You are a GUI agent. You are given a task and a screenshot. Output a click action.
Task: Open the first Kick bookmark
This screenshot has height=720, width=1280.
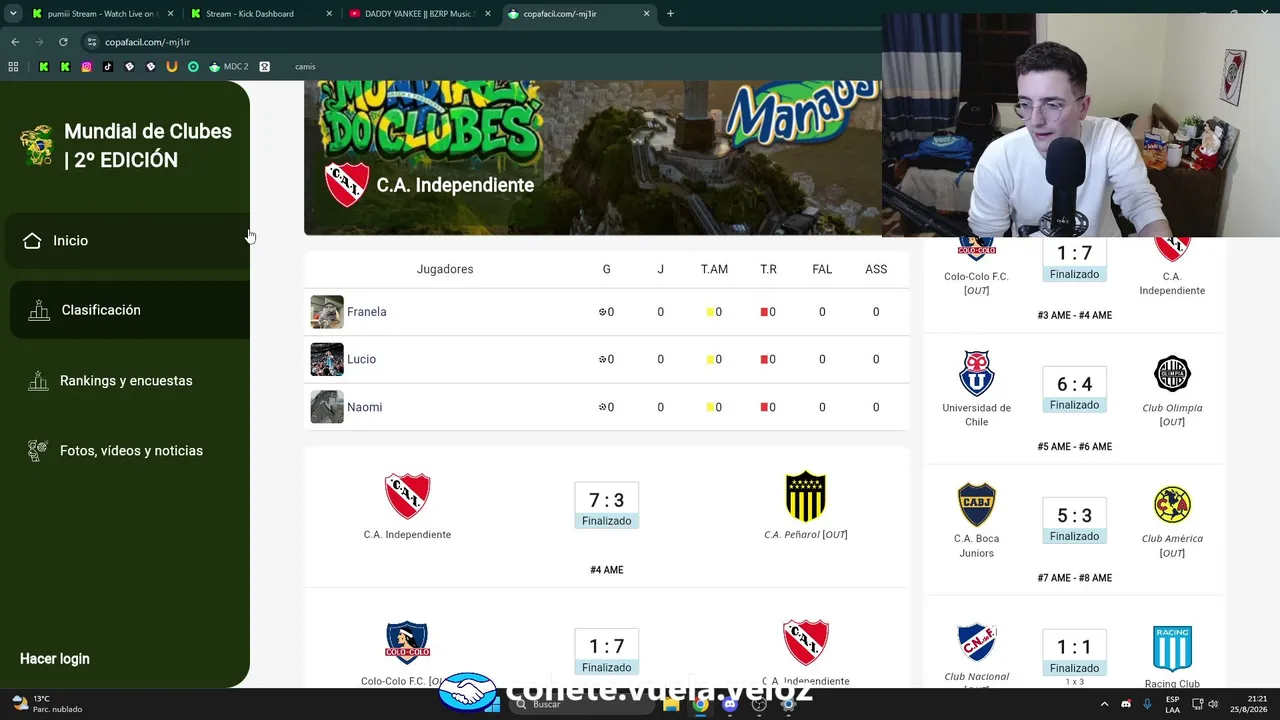click(x=44, y=67)
